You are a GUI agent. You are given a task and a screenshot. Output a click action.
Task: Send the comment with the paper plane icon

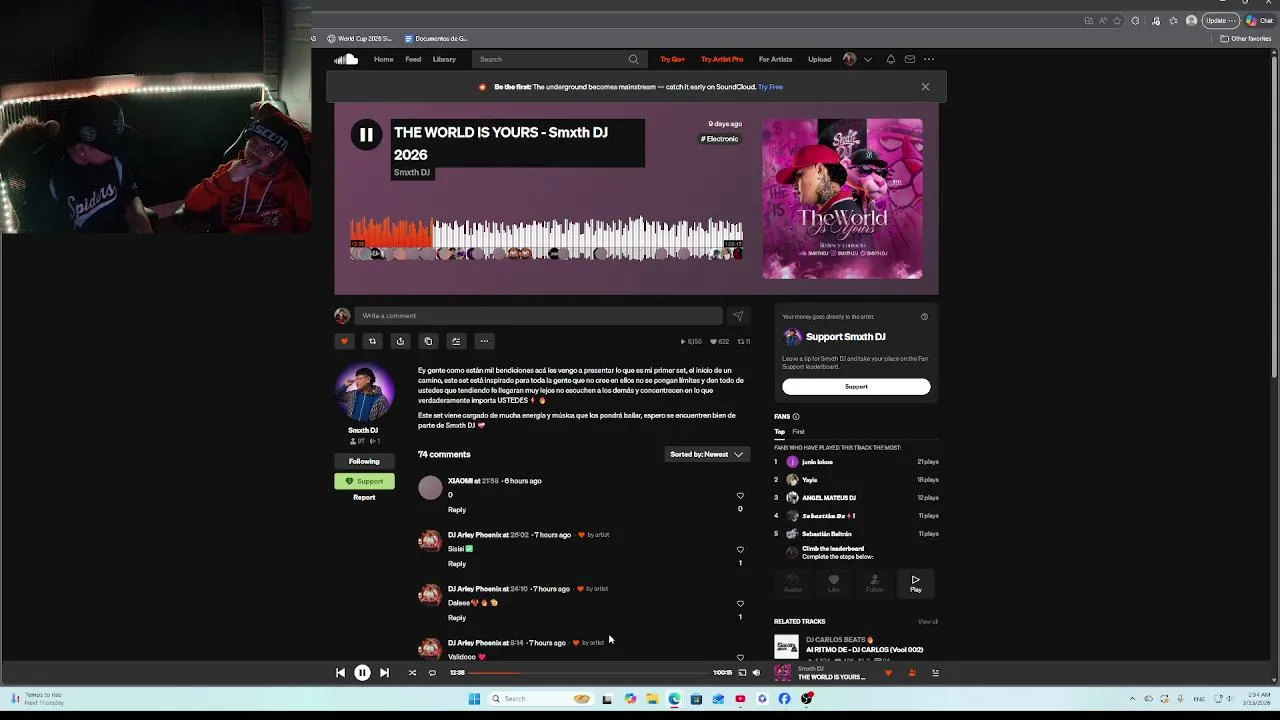pyautogui.click(x=738, y=316)
